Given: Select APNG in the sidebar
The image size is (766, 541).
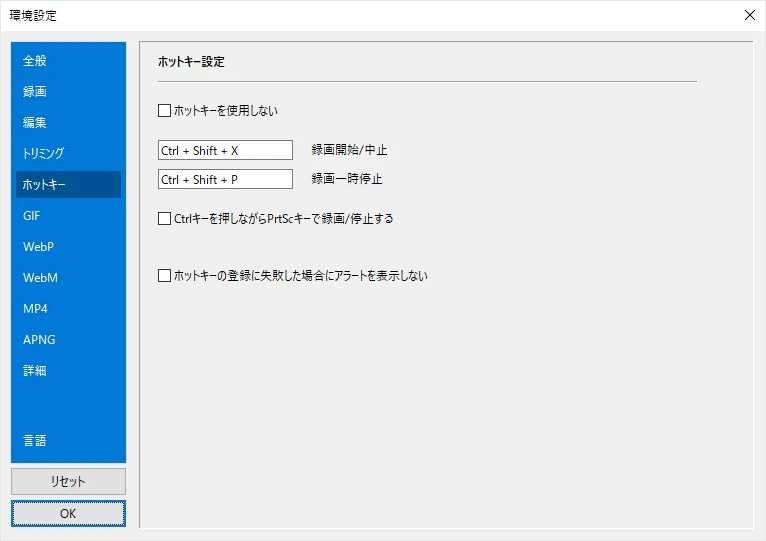Looking at the screenshot, I should click(x=39, y=340).
